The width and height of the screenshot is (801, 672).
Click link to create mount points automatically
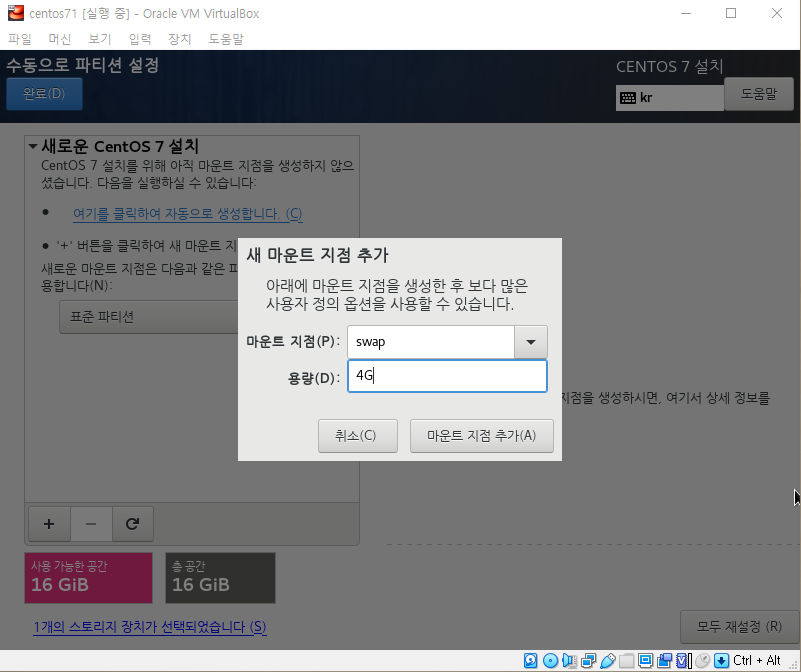pos(187,214)
